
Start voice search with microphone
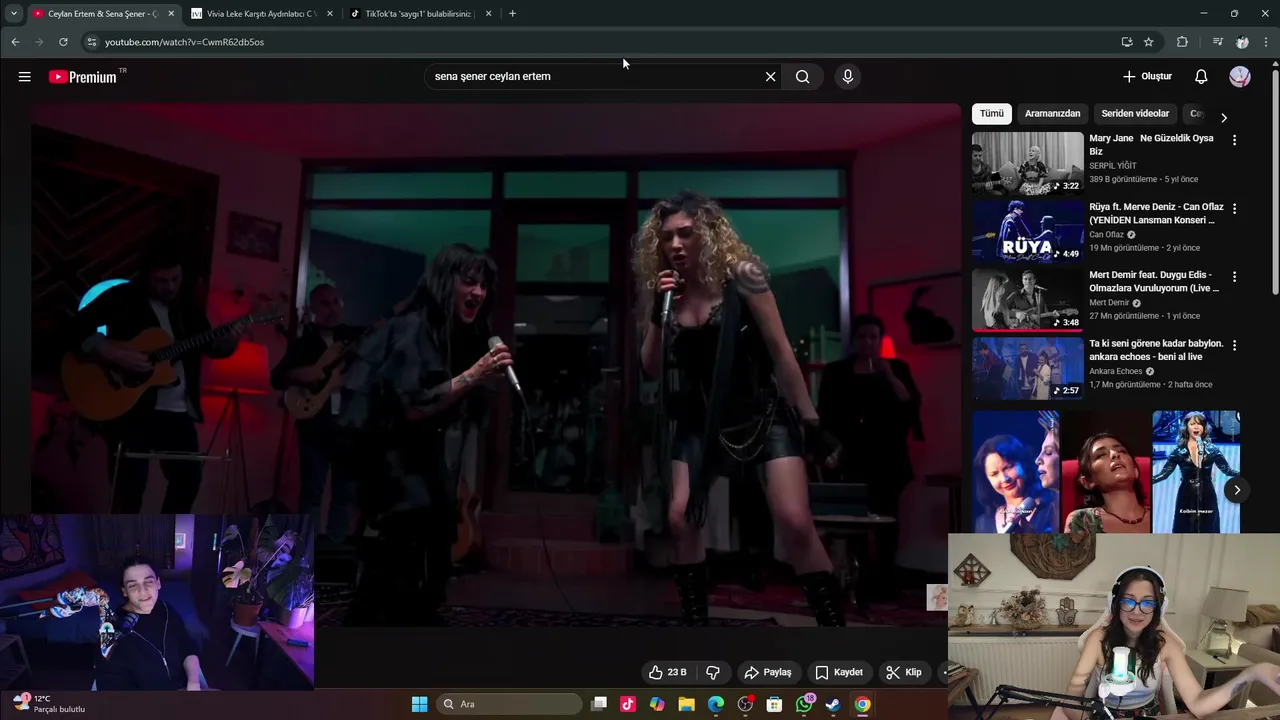click(x=848, y=76)
